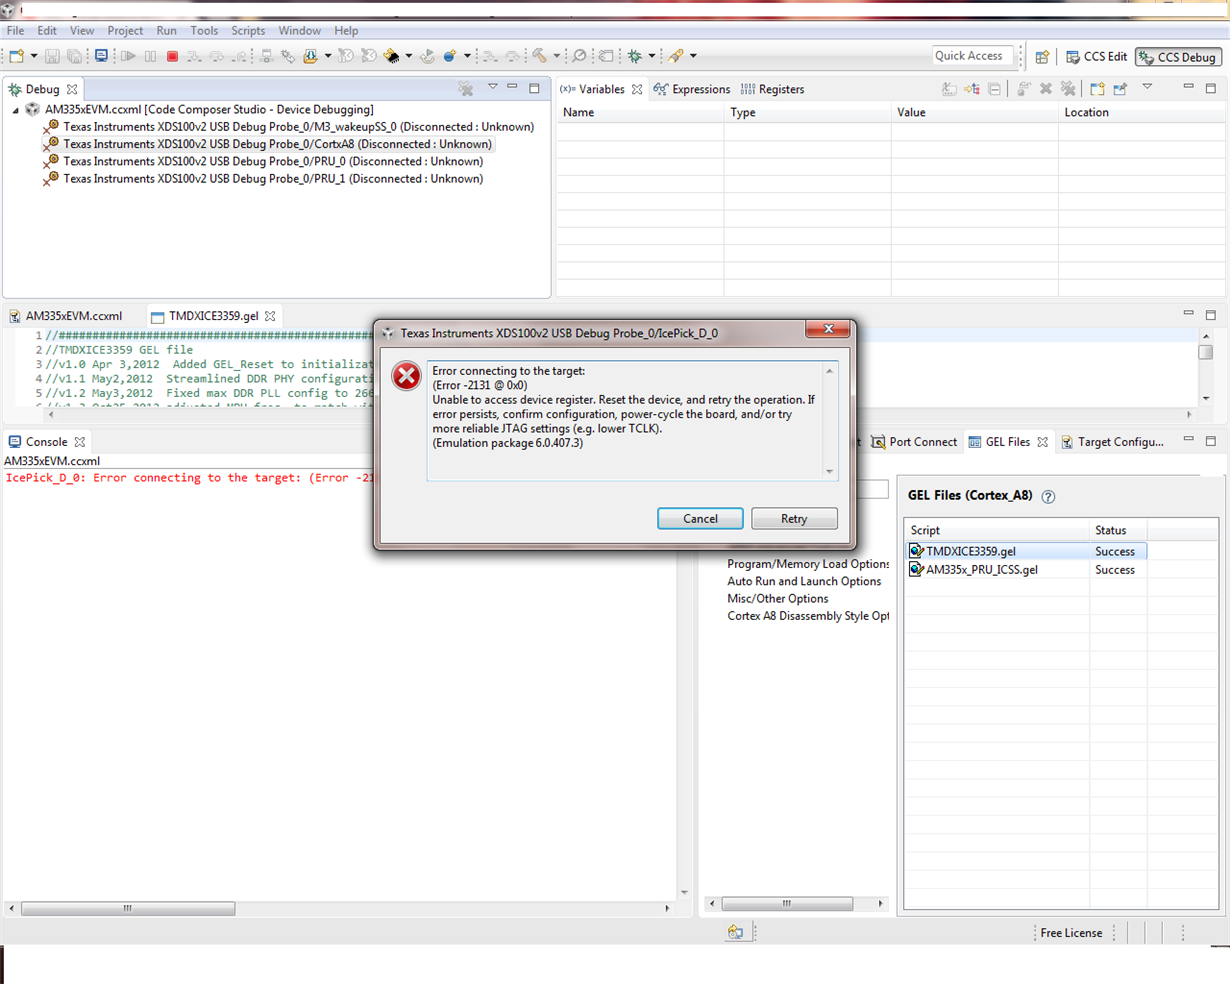1230x984 pixels.
Task: Open the File menu
Action: click(x=16, y=31)
